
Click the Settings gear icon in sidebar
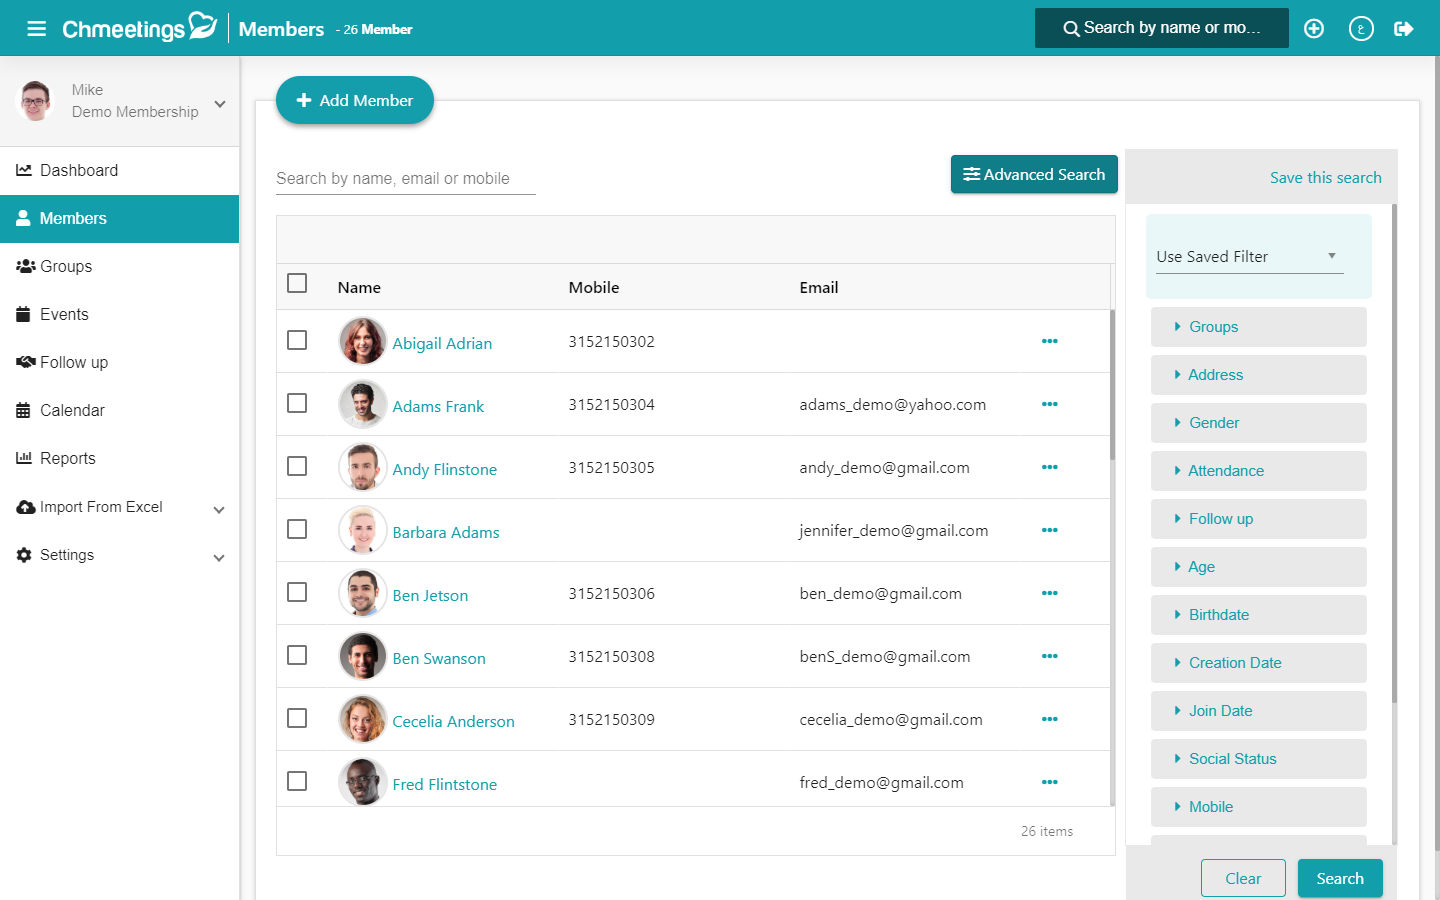[24, 555]
